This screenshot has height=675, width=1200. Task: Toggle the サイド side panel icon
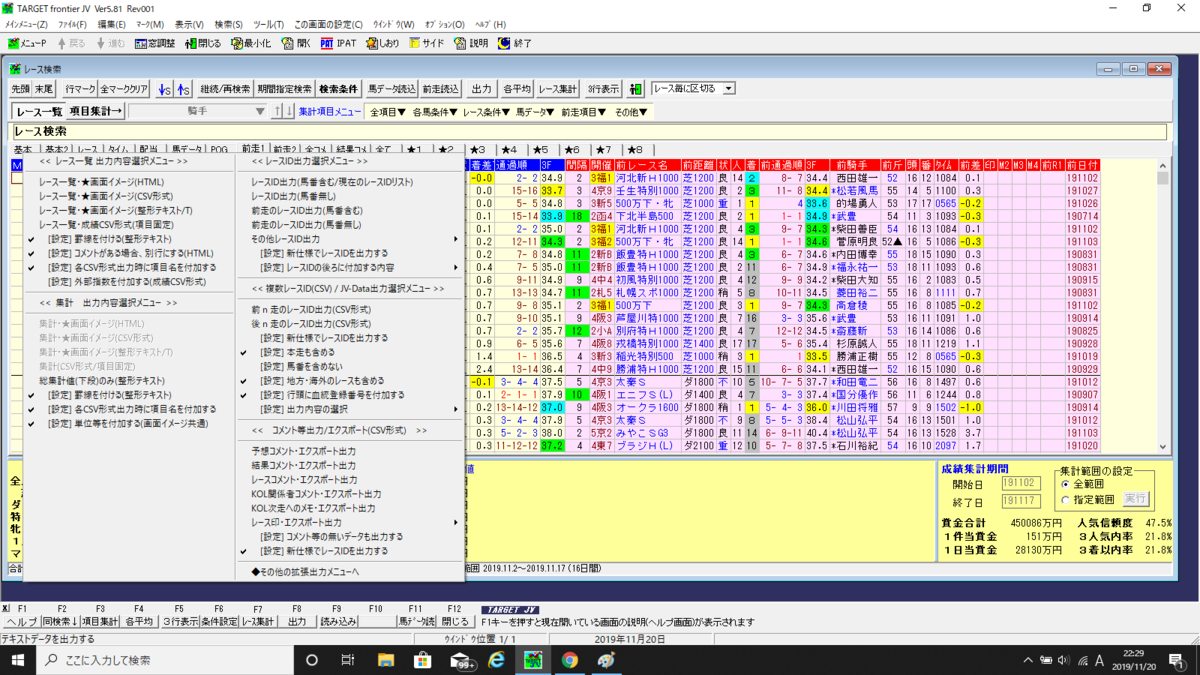425,44
